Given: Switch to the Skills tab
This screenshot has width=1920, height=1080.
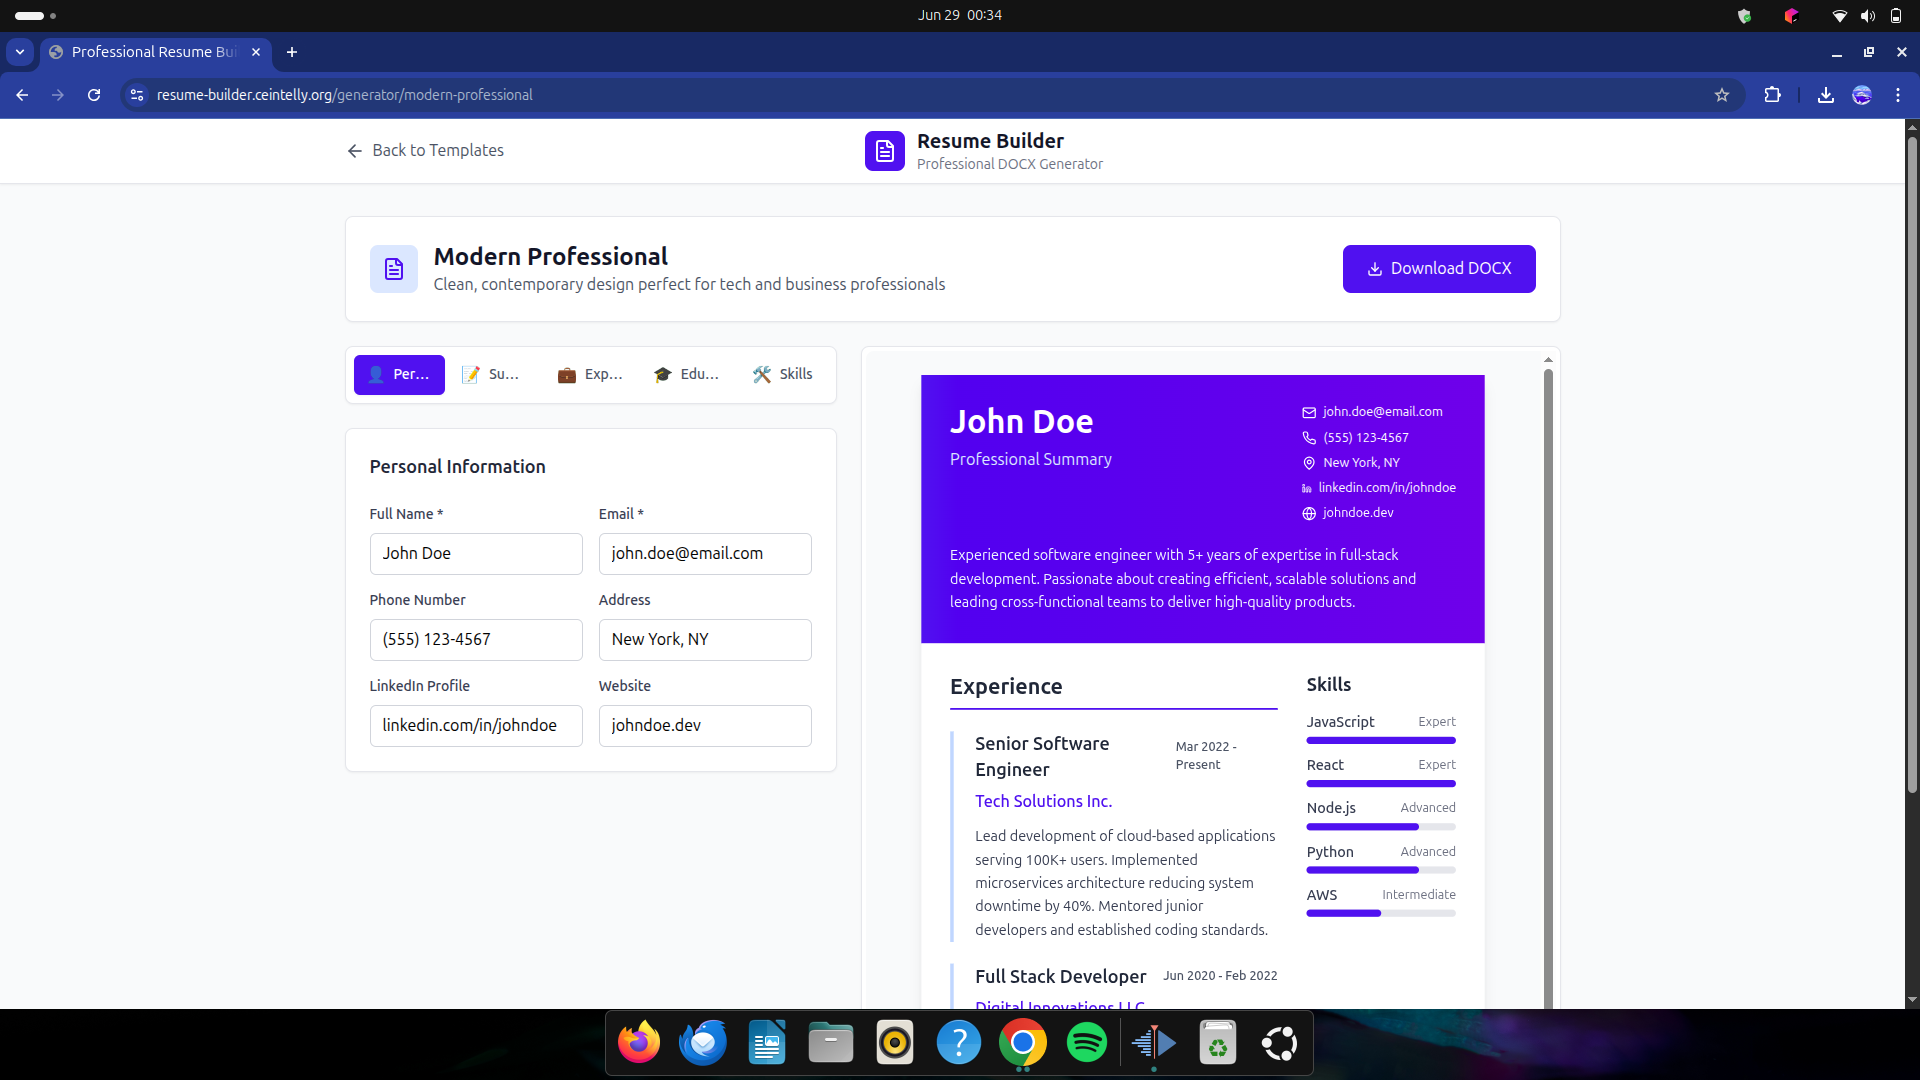Looking at the screenshot, I should click(782, 374).
